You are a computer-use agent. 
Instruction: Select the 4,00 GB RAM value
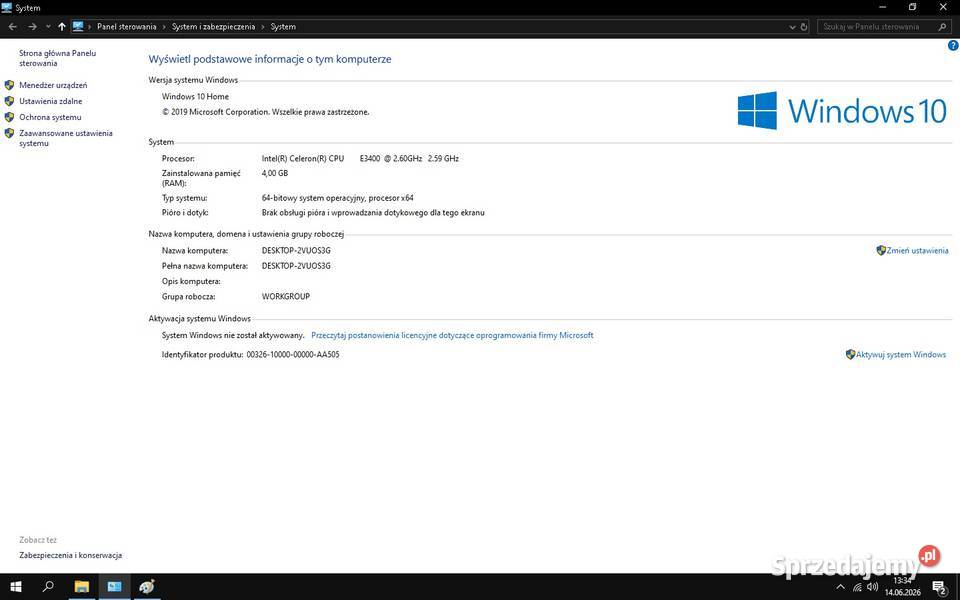(274, 173)
